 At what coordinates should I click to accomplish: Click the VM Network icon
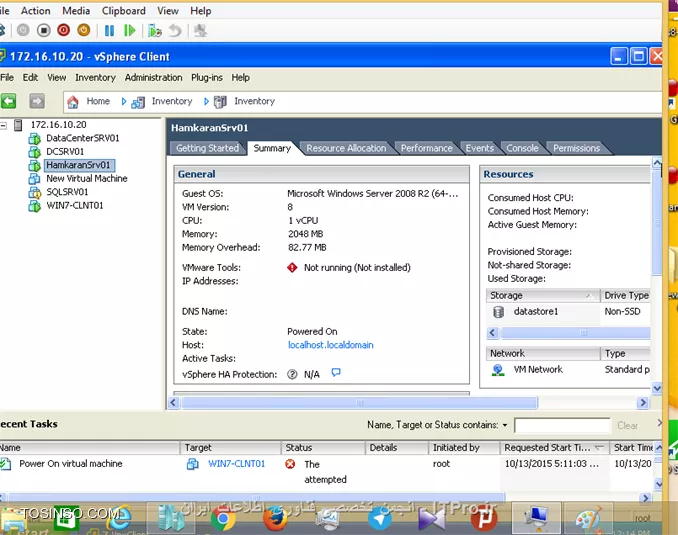(x=498, y=370)
